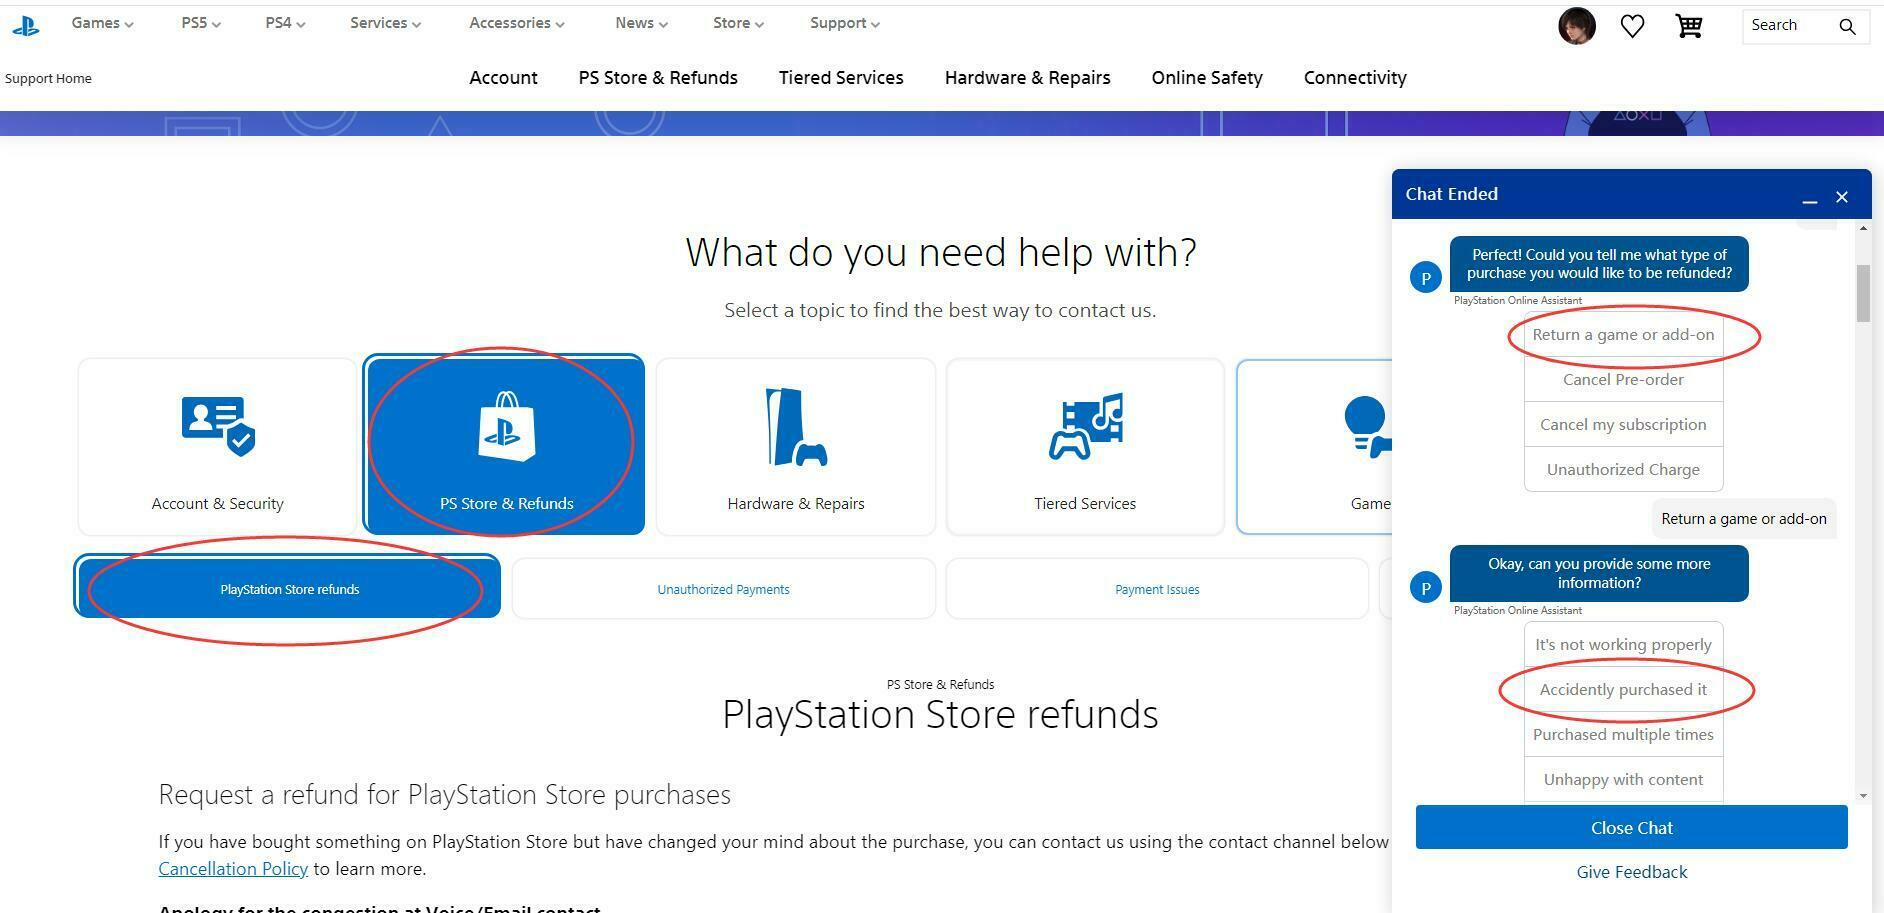Choose Unhappy with content option
Viewport: 1884px width, 913px height.
(1623, 780)
